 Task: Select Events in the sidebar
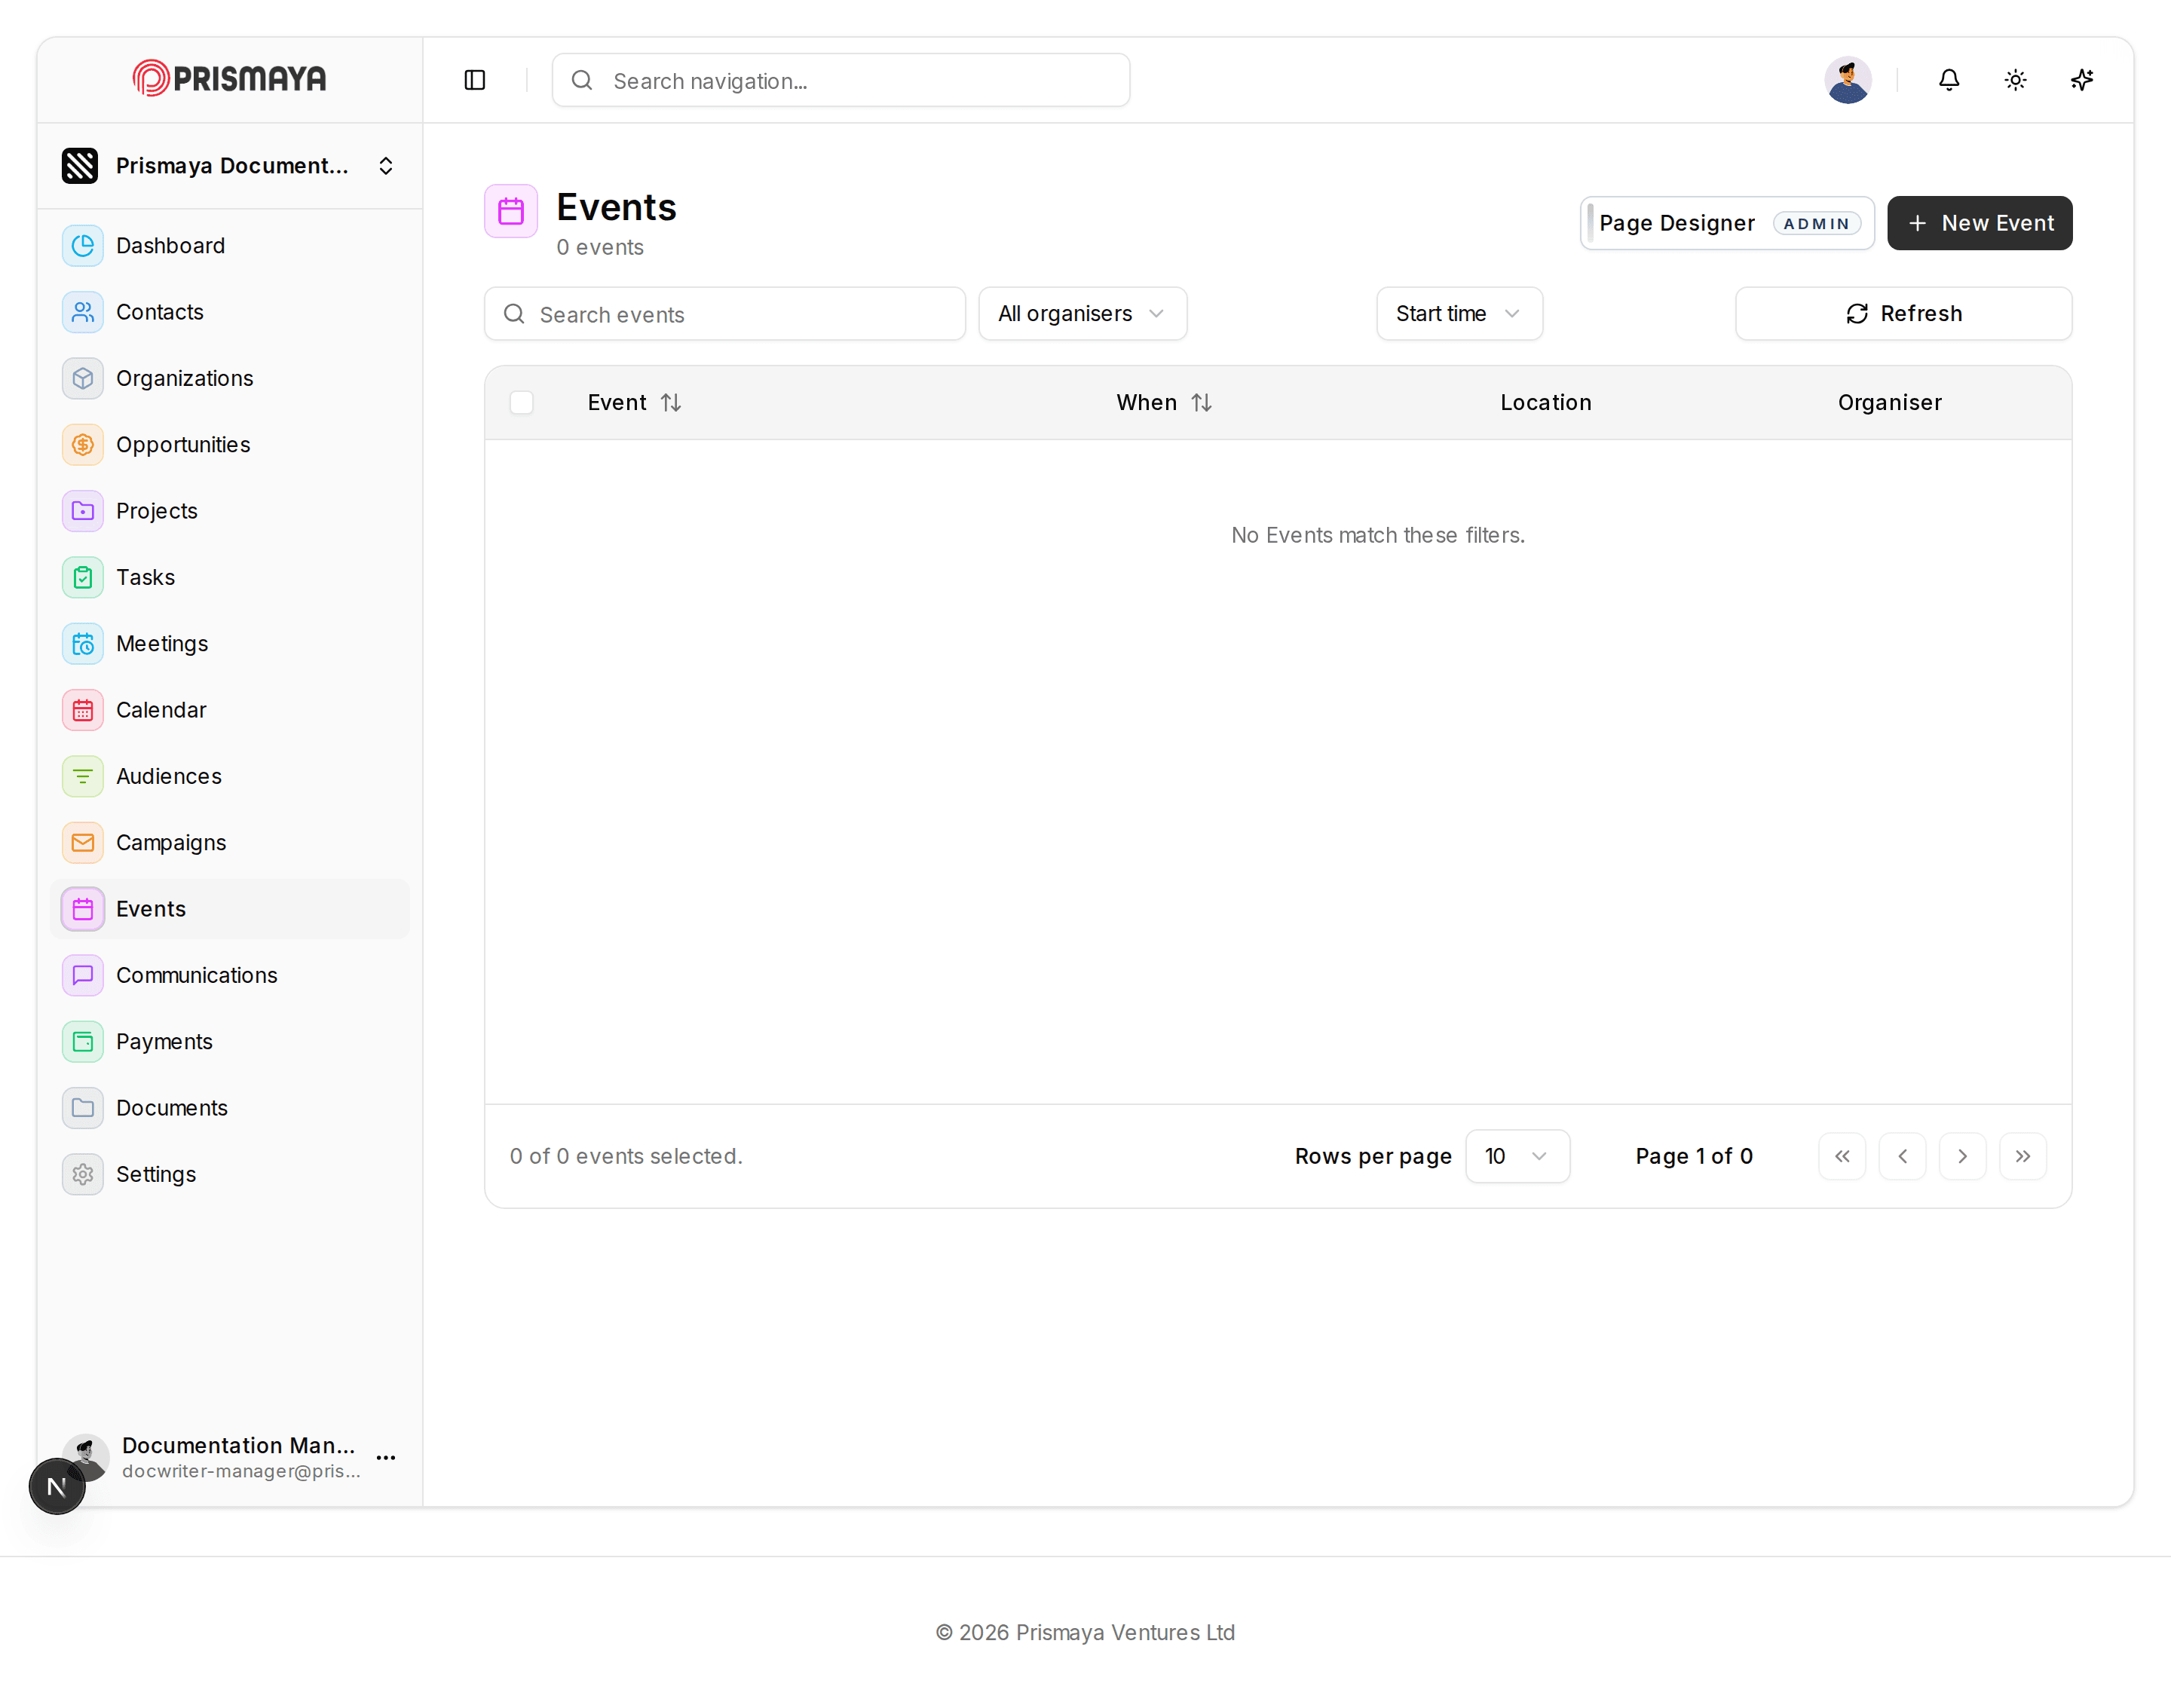[230, 909]
